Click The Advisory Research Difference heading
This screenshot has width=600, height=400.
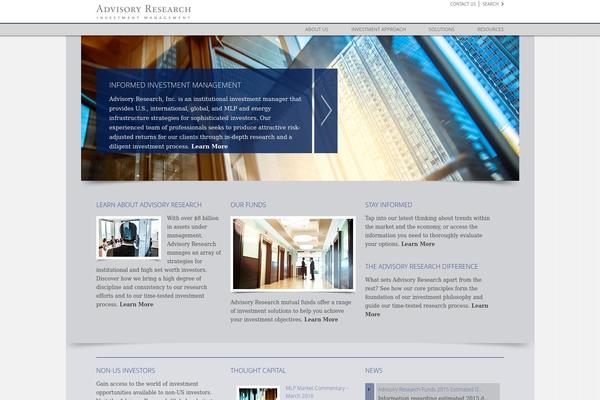tap(421, 266)
